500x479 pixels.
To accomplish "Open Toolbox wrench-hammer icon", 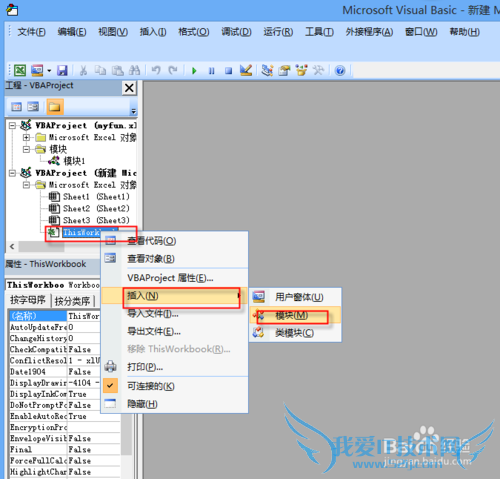I will [x=318, y=70].
